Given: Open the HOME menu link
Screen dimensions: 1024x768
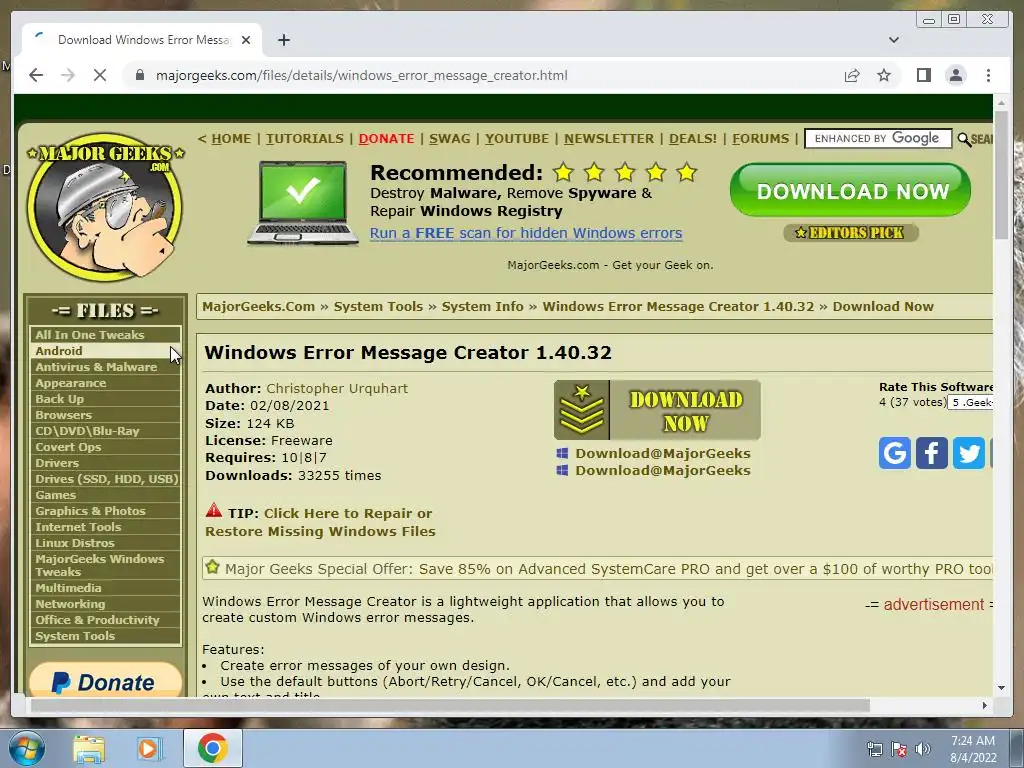Looking at the screenshot, I should click(x=231, y=138).
